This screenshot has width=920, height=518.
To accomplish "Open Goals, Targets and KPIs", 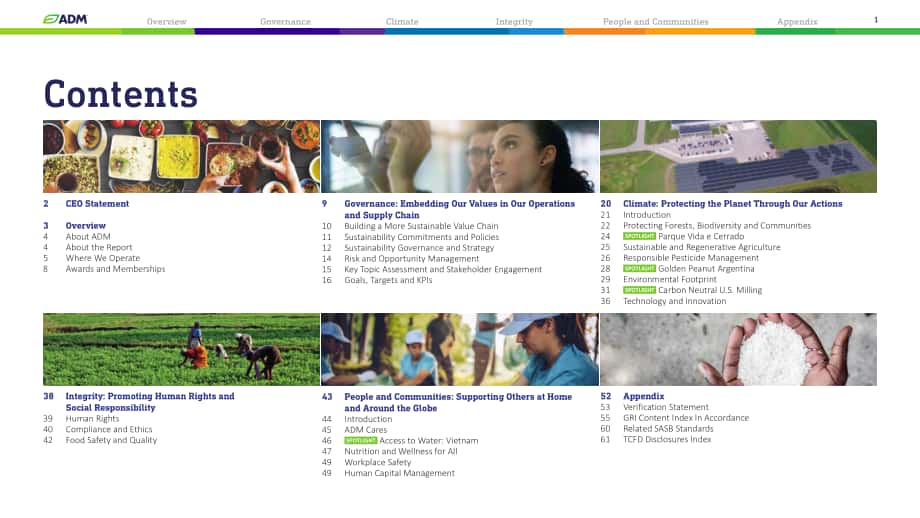I will 388,280.
